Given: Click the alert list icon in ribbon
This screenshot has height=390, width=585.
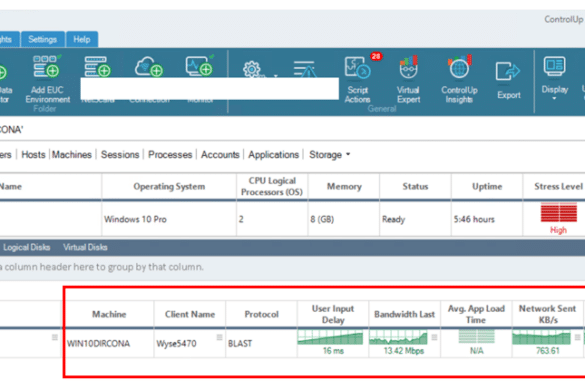Looking at the screenshot, I should 304,69.
